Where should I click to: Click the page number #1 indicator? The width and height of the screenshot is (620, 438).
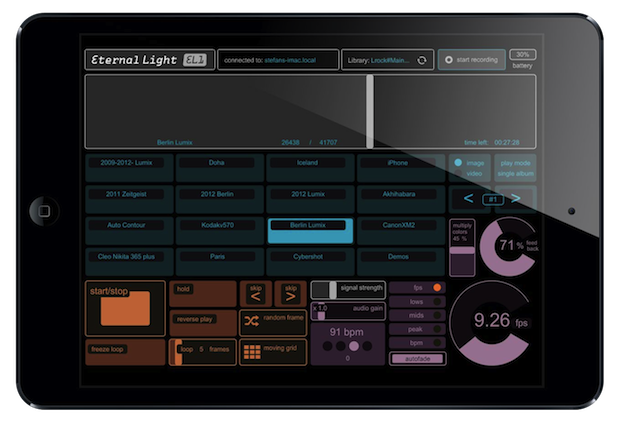click(x=493, y=199)
